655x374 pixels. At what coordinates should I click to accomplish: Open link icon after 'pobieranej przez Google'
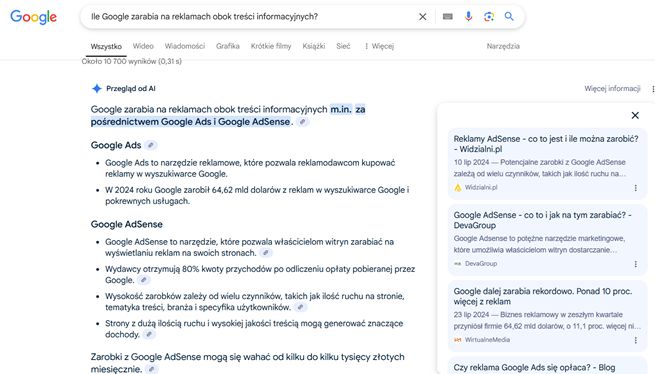pos(144,280)
